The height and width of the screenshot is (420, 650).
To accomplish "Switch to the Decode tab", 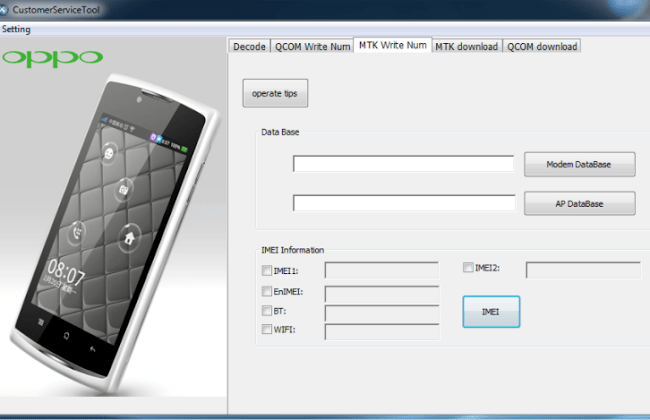I will 249,46.
